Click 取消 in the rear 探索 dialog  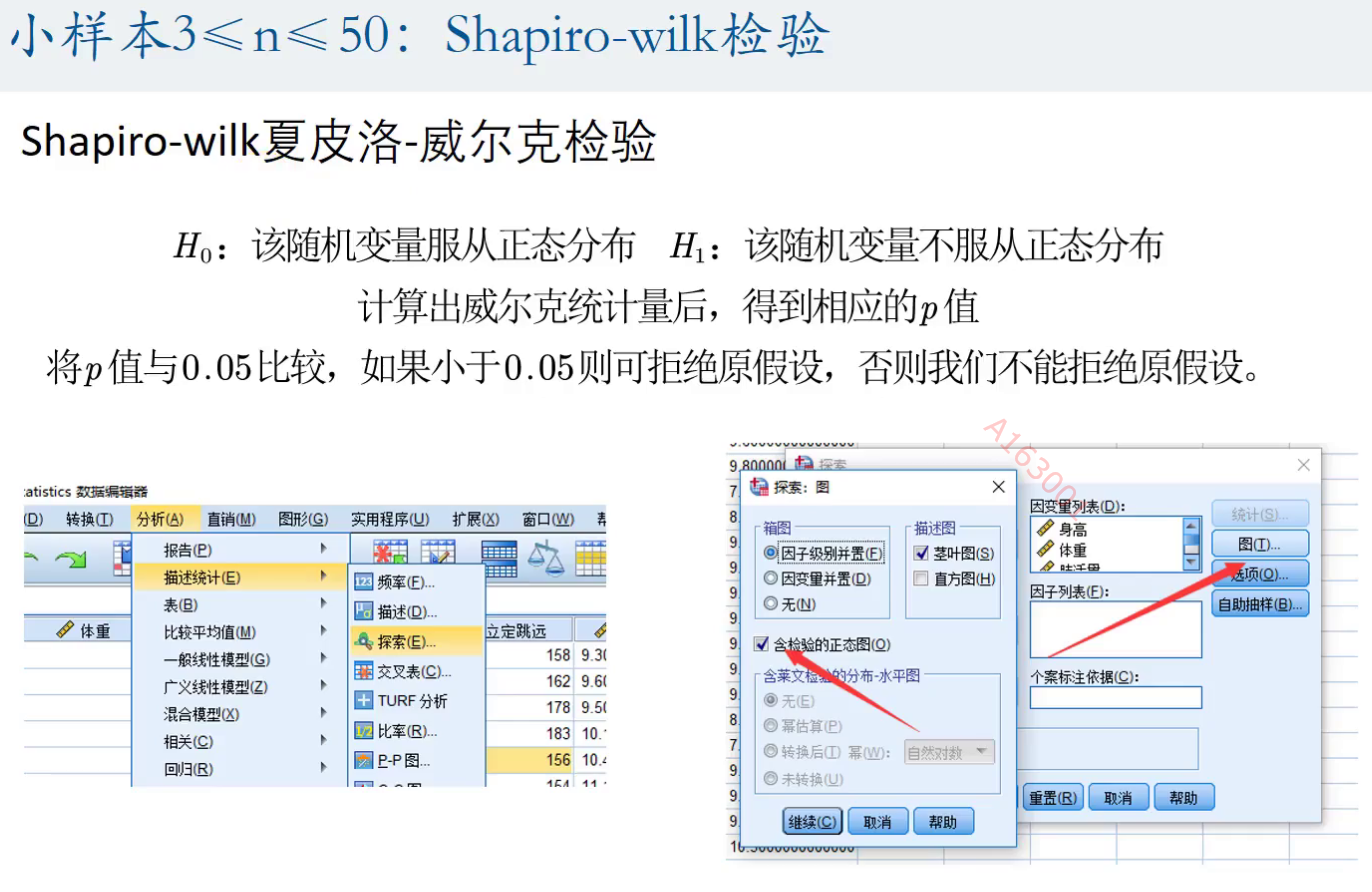1118,797
